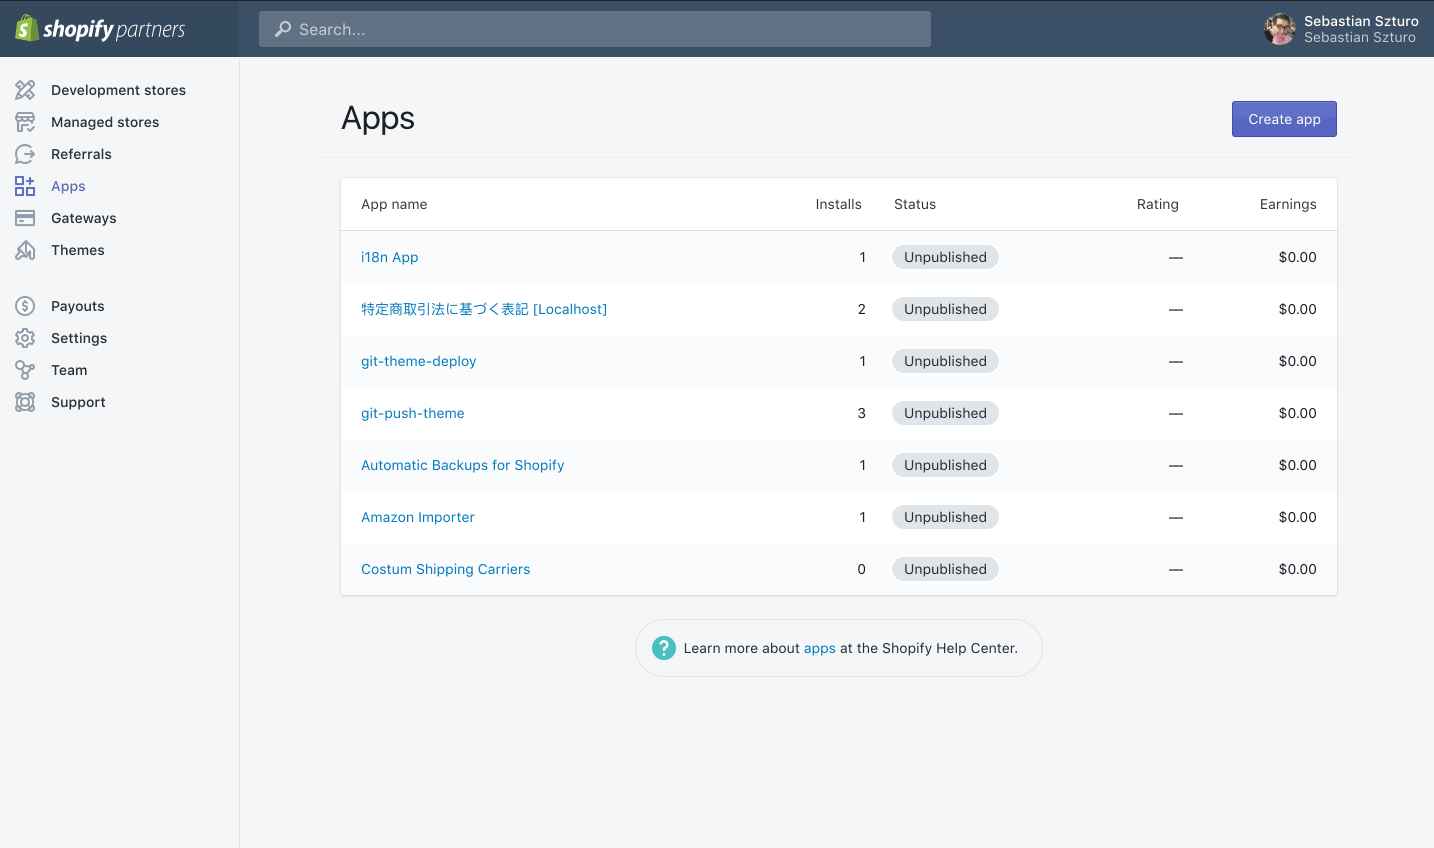Open Managed stores from the sidebar icon
Viewport: 1434px width, 848px height.
25,121
